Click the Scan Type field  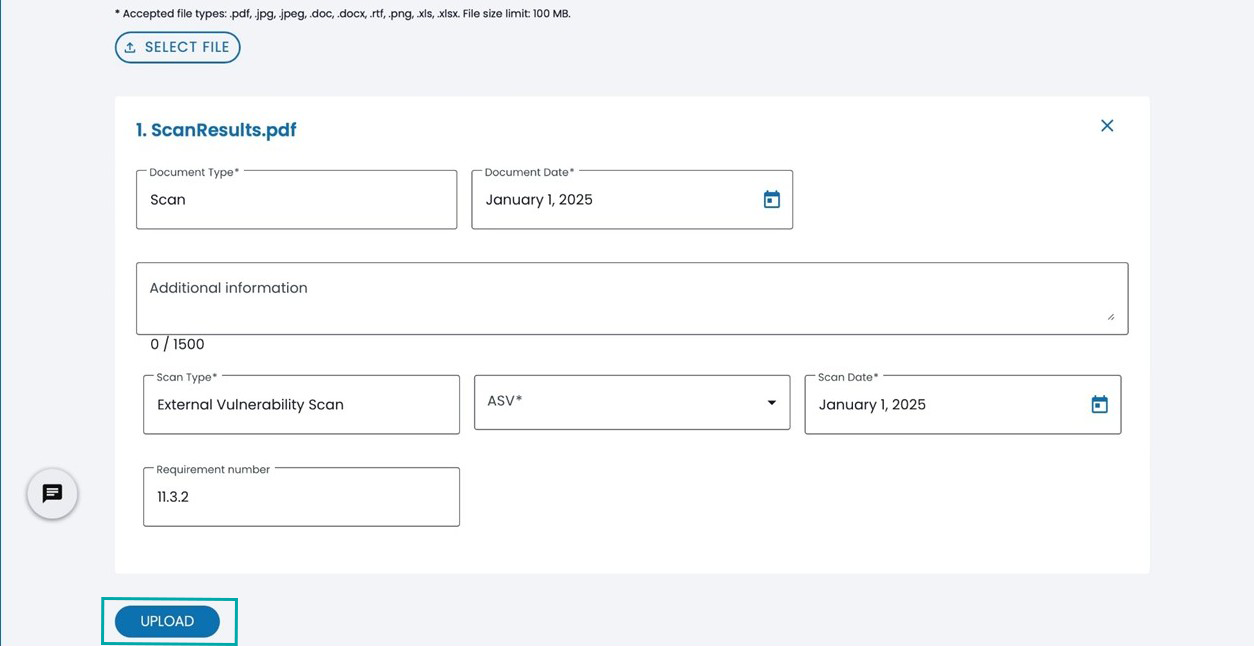pos(301,405)
